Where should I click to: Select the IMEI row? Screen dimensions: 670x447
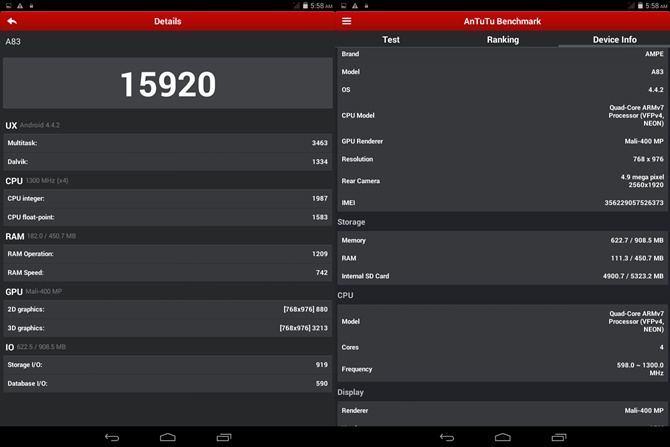(502, 203)
